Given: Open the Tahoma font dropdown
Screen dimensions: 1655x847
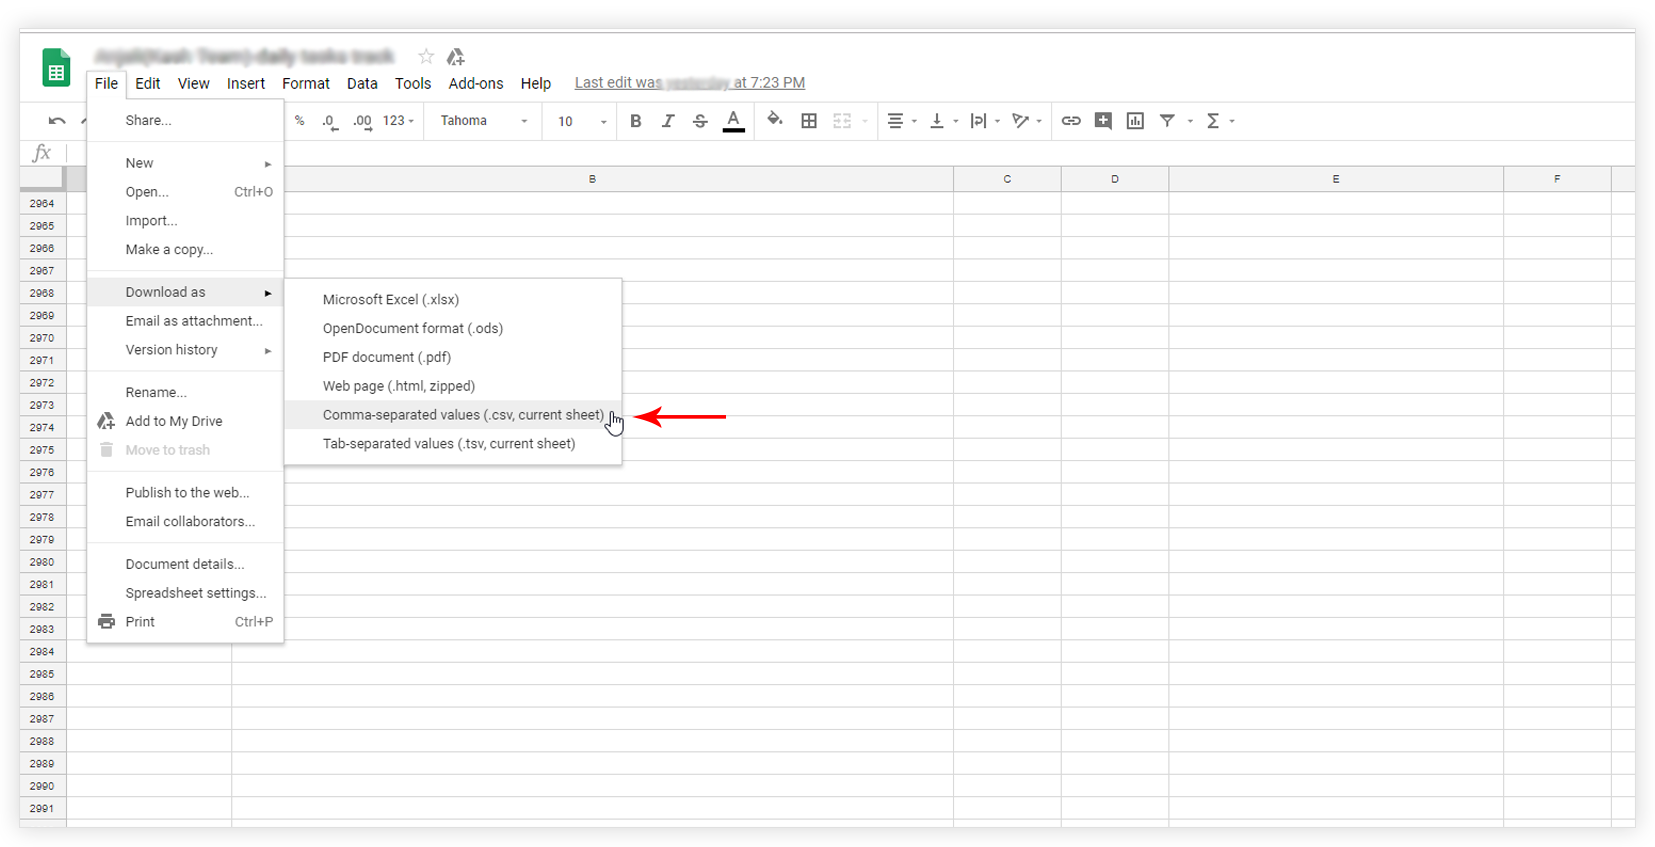Looking at the screenshot, I should [x=484, y=121].
